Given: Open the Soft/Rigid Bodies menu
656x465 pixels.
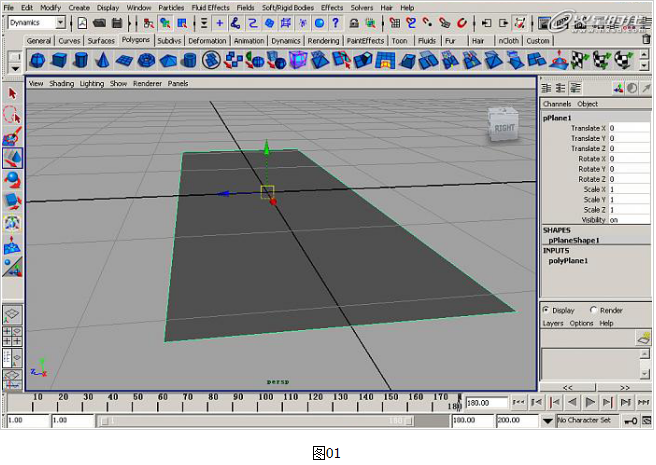Looking at the screenshot, I should 288,8.
